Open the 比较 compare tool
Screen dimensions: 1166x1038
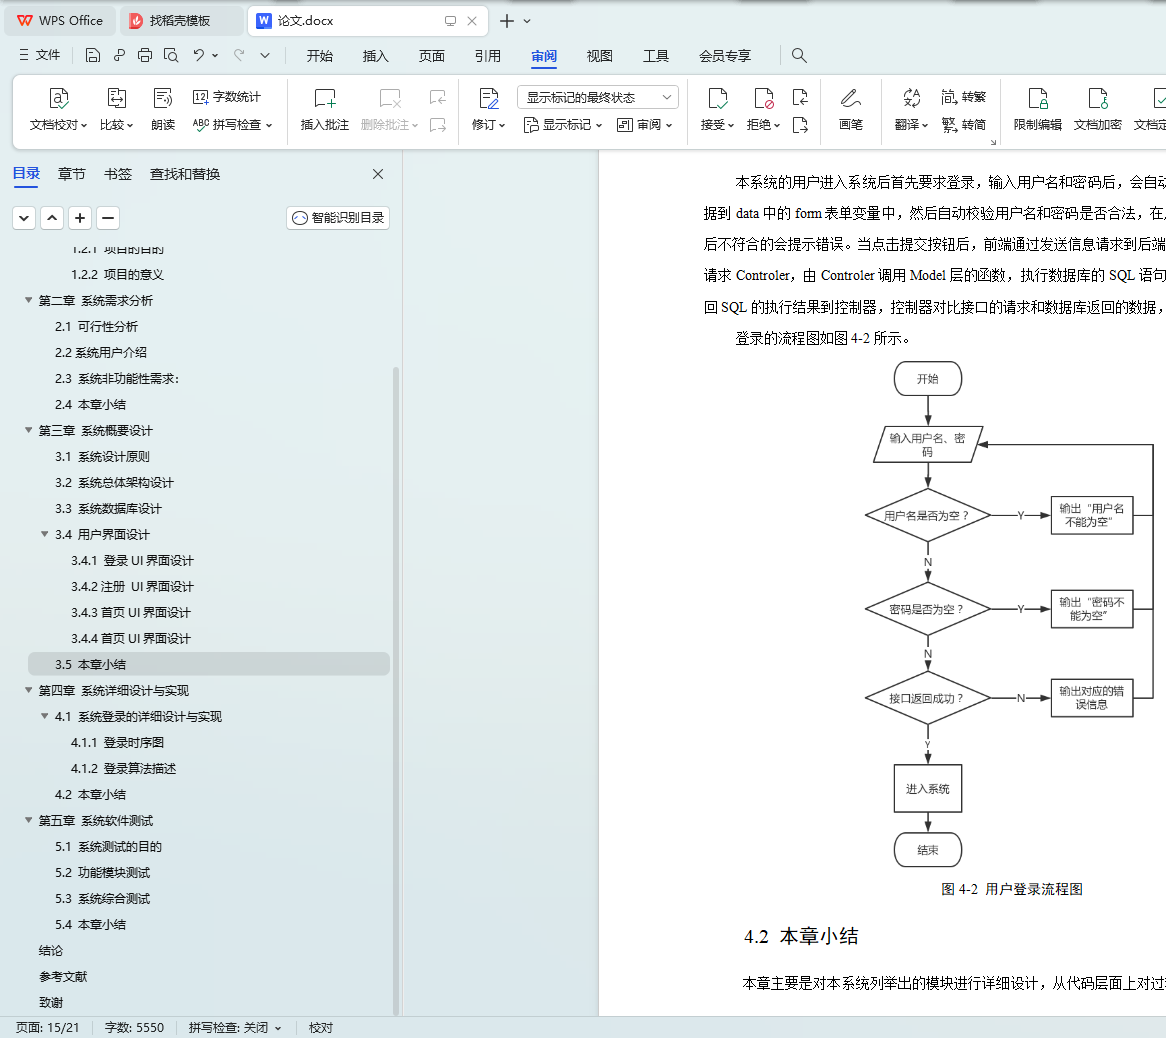coord(117,109)
